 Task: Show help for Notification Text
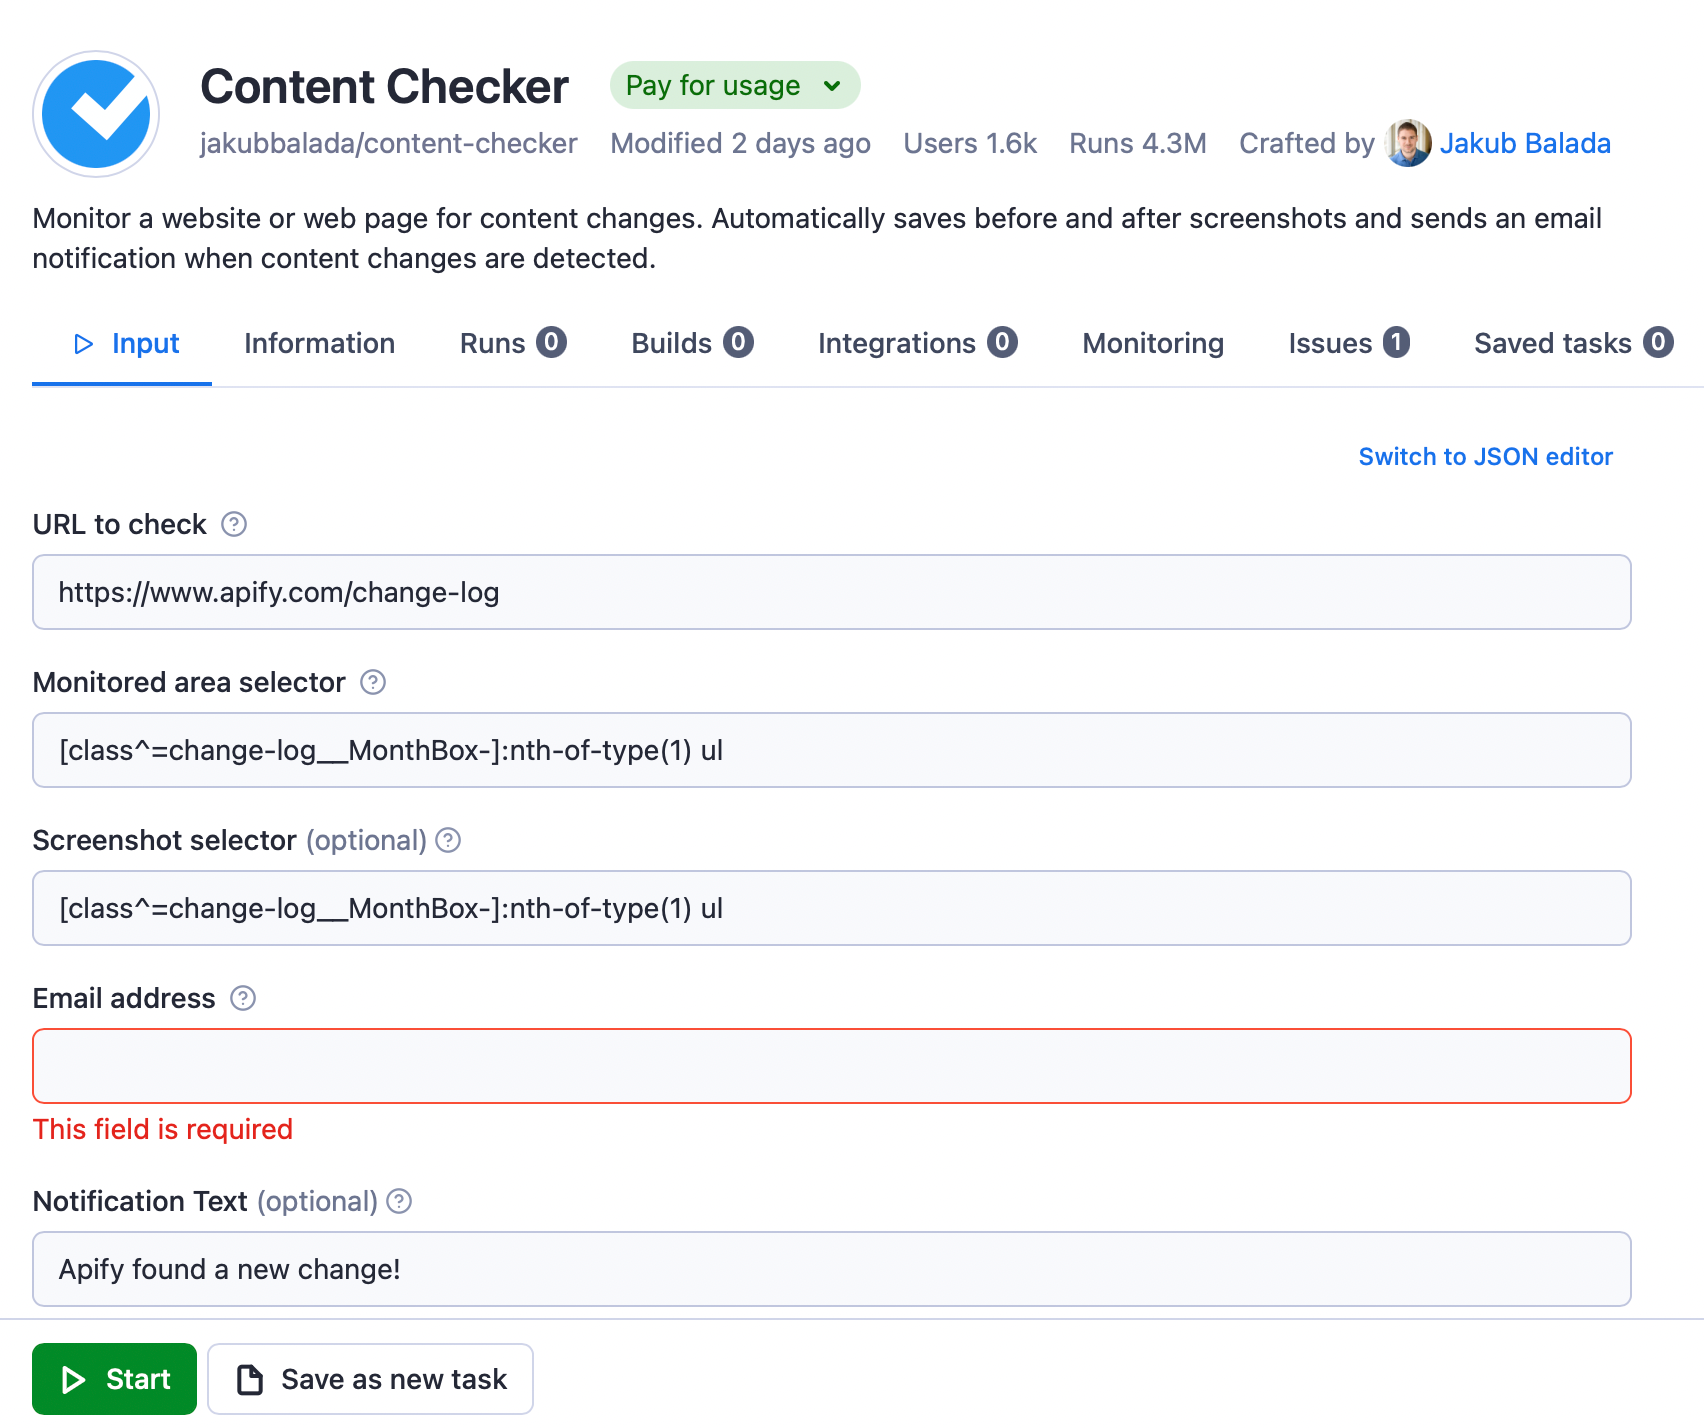(399, 1201)
